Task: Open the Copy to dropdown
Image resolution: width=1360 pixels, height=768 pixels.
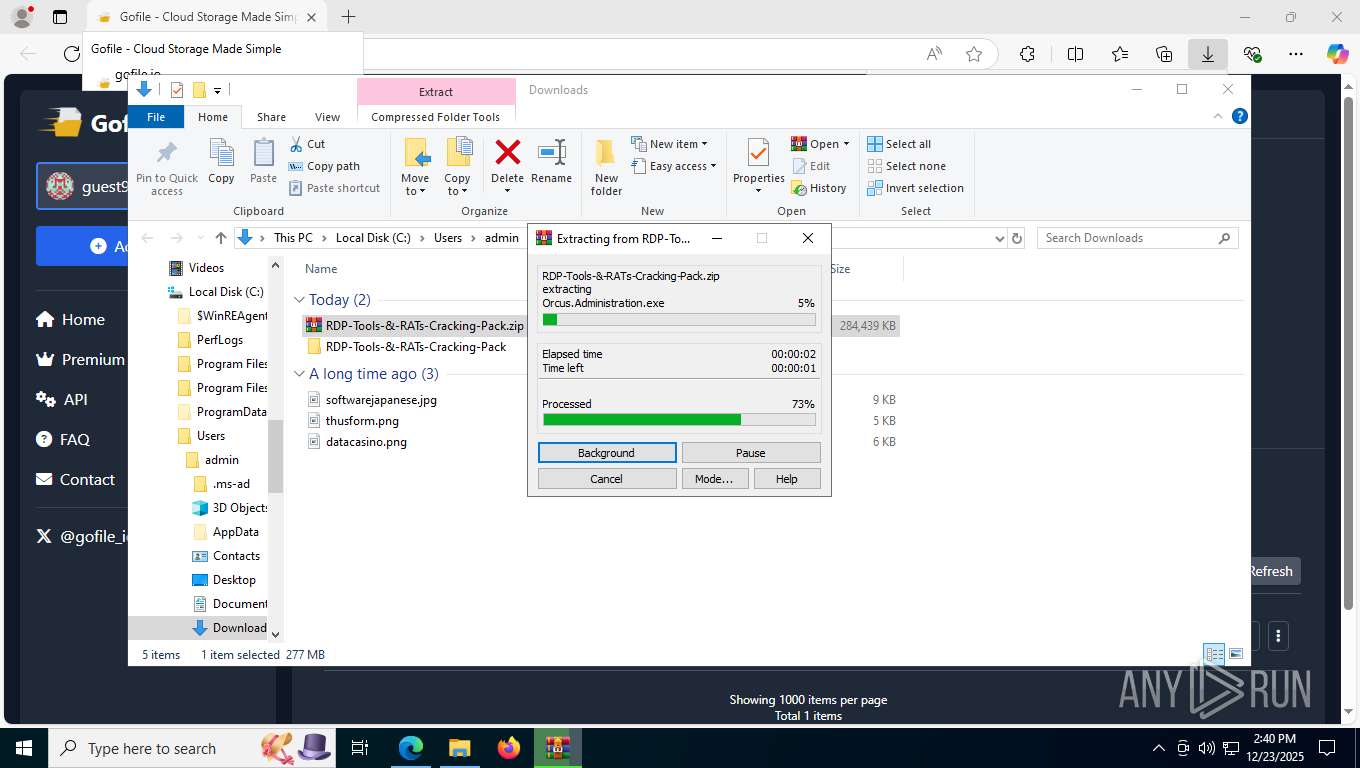Action: pyautogui.click(x=457, y=166)
